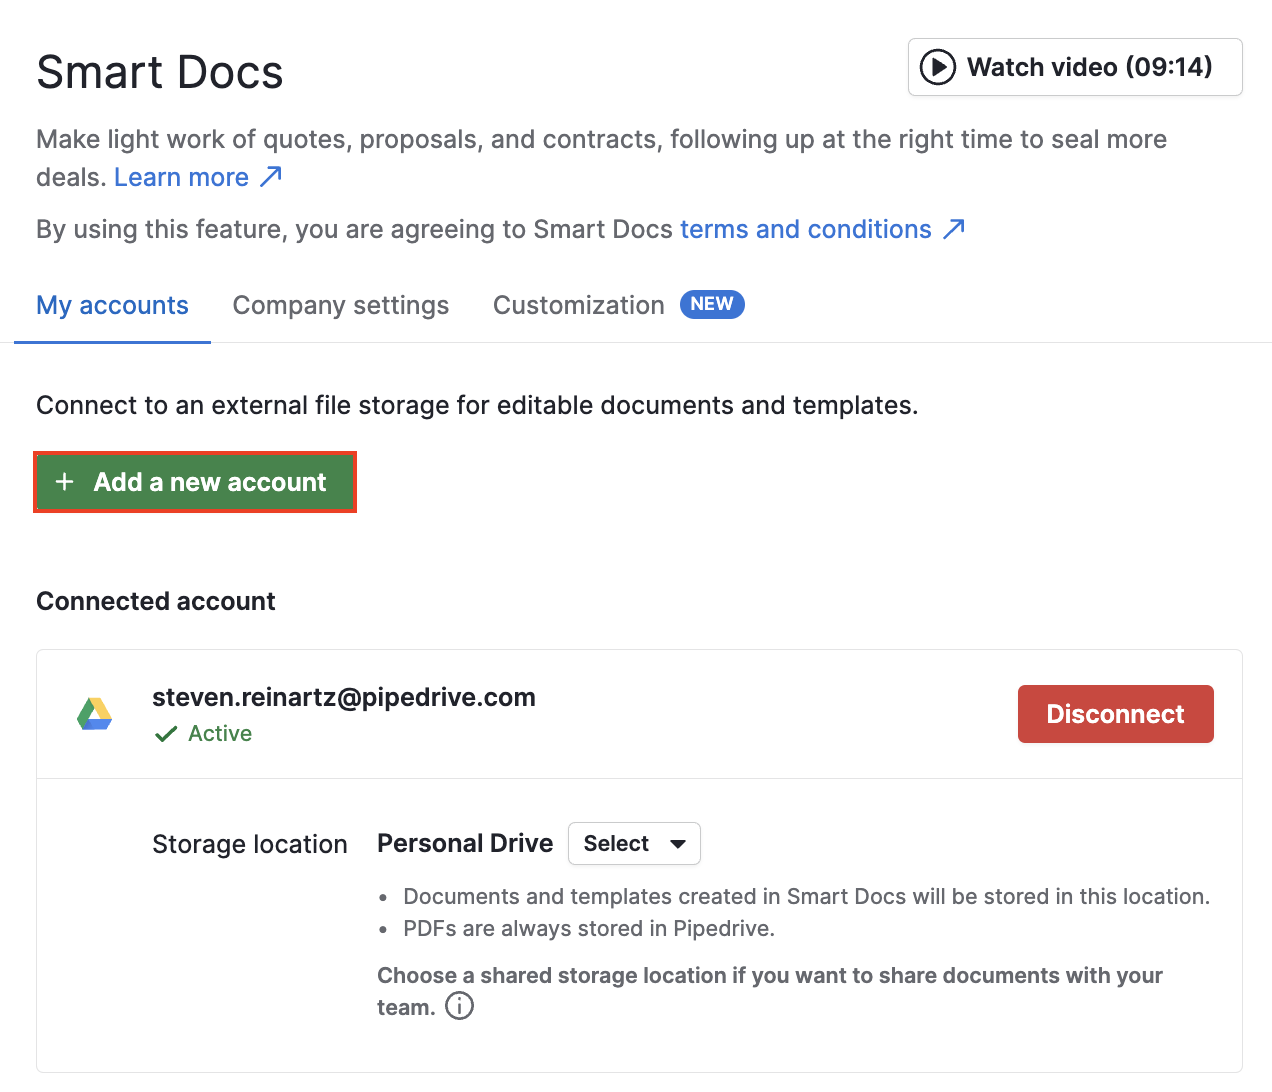Screen dimensions: 1272x1092
Task: Open the Select storage location dropdown
Action: point(633,844)
